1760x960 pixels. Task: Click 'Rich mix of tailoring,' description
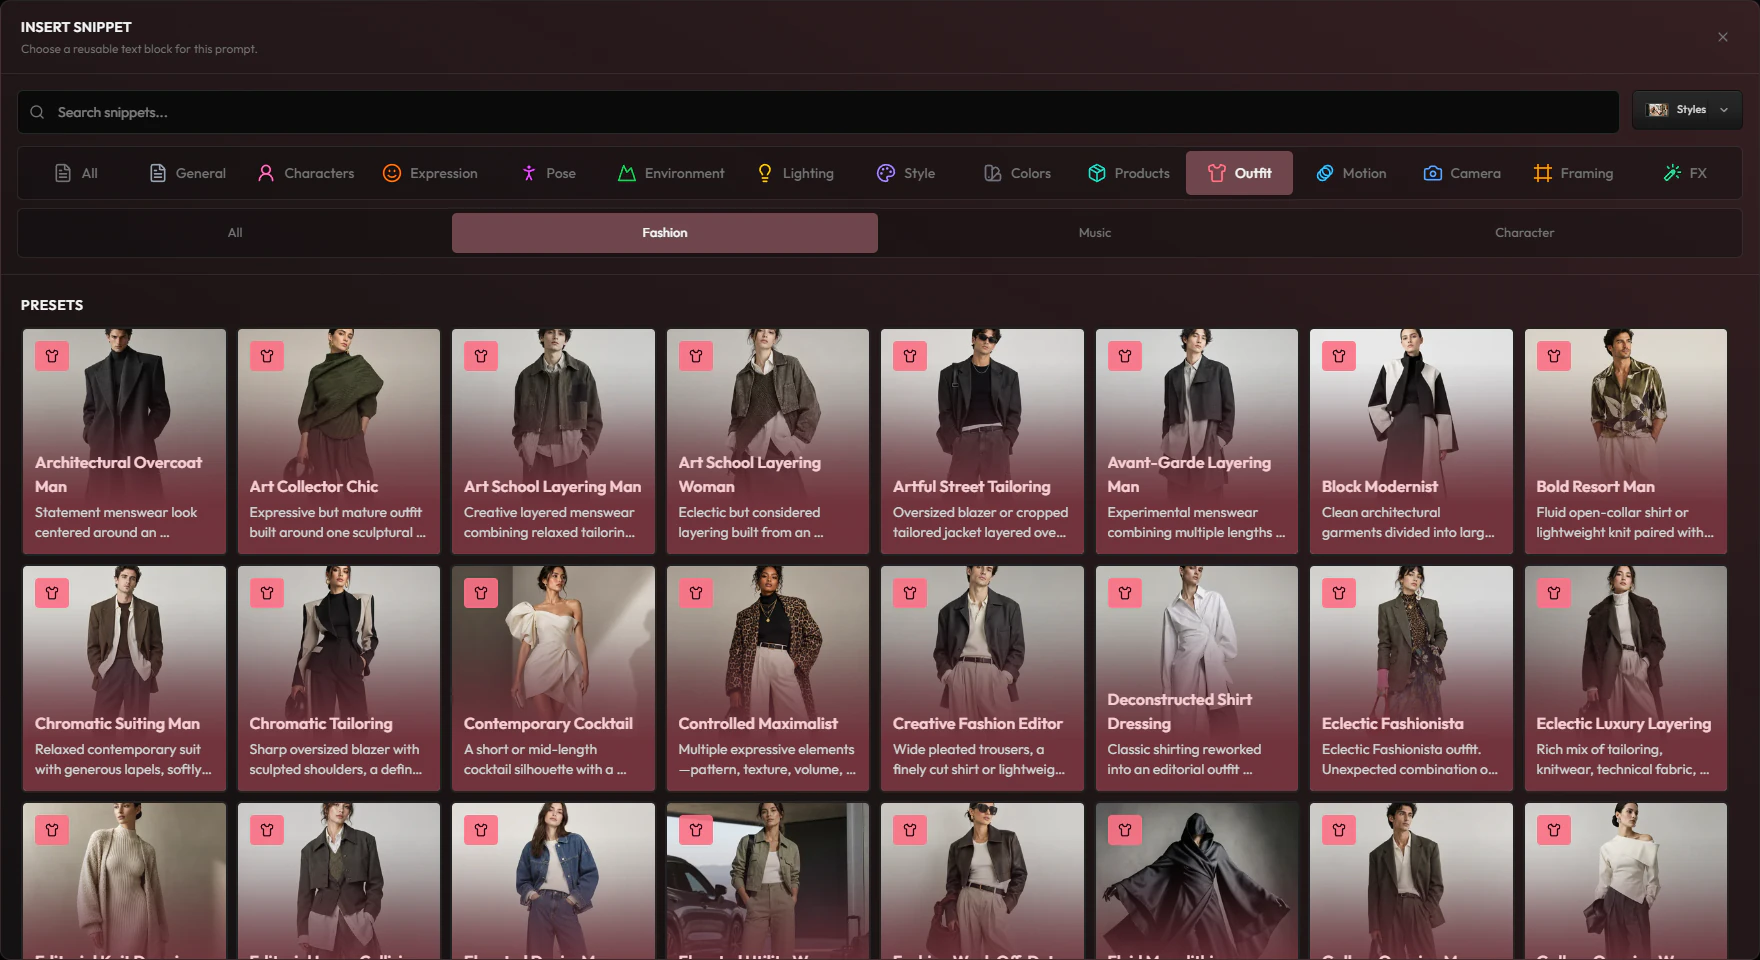coord(1599,749)
